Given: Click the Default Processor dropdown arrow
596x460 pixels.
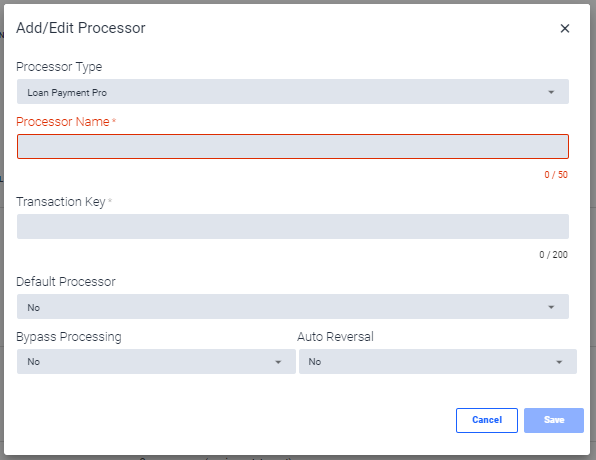Looking at the screenshot, I should coord(551,307).
